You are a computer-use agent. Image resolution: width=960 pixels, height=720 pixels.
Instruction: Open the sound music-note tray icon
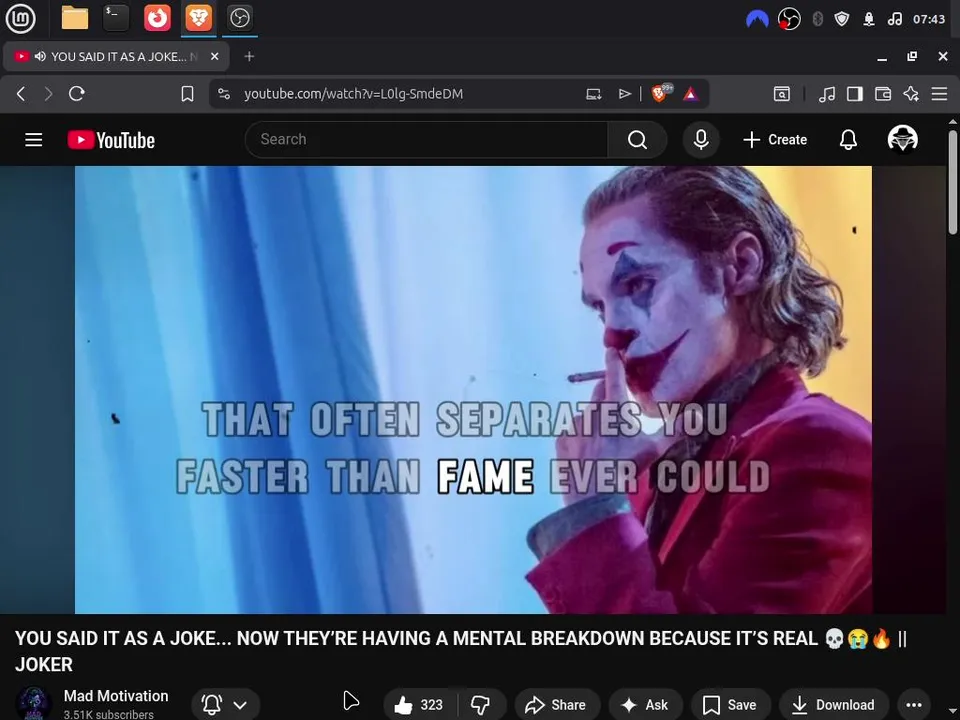point(894,20)
